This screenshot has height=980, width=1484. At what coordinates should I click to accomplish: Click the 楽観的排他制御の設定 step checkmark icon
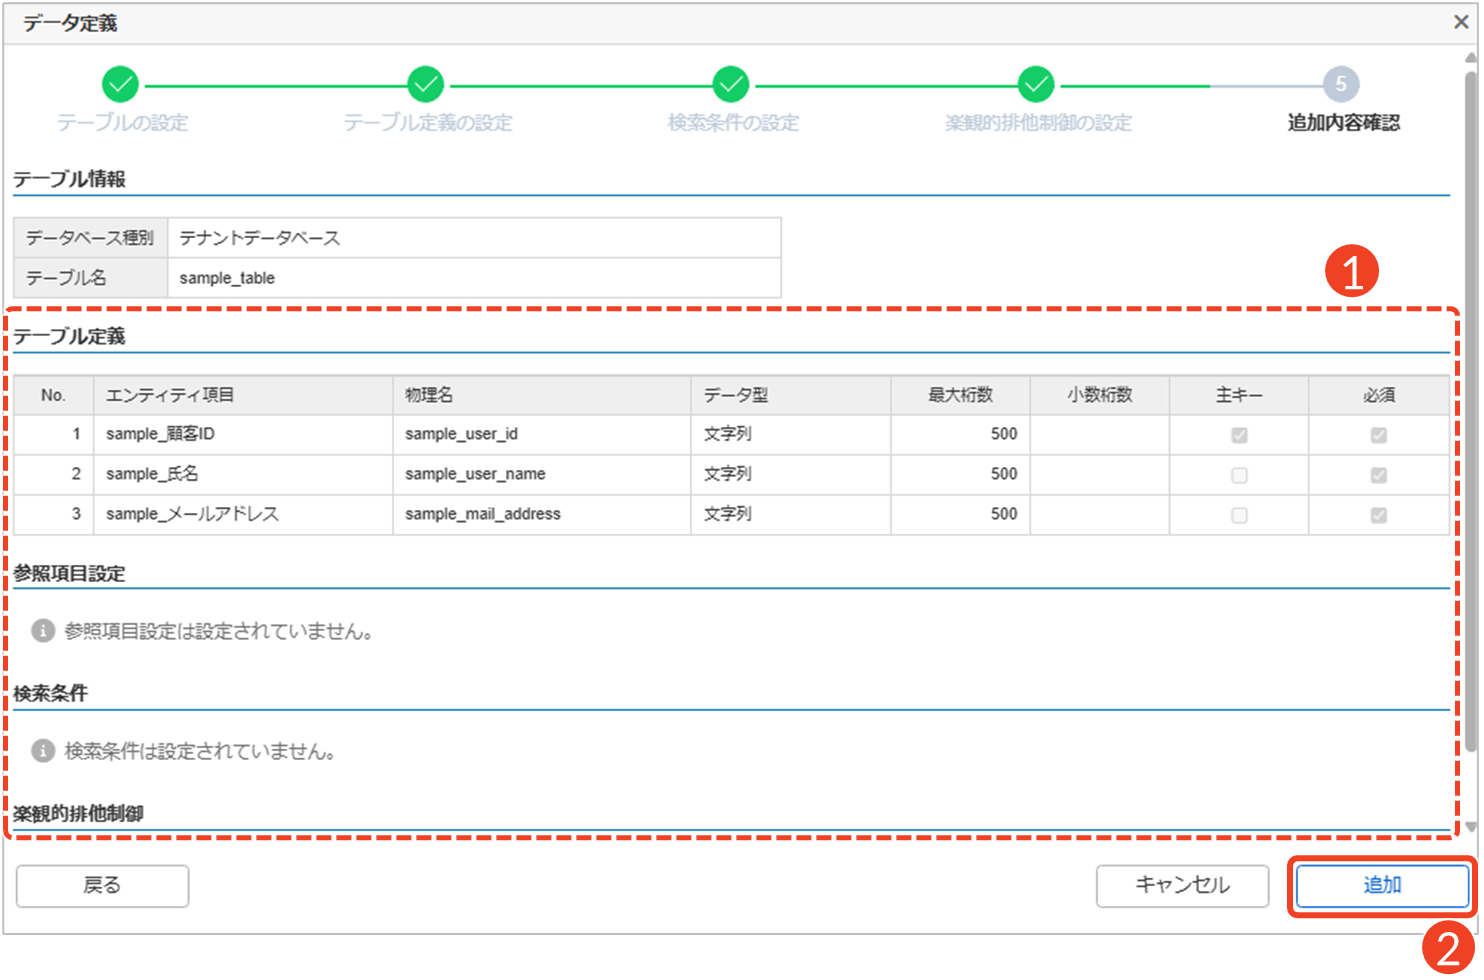point(1036,85)
